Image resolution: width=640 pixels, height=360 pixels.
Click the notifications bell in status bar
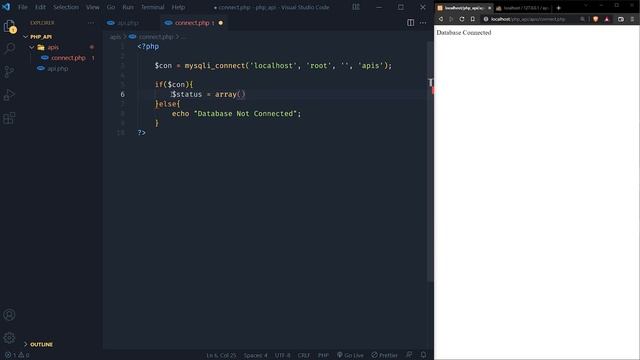click(424, 355)
